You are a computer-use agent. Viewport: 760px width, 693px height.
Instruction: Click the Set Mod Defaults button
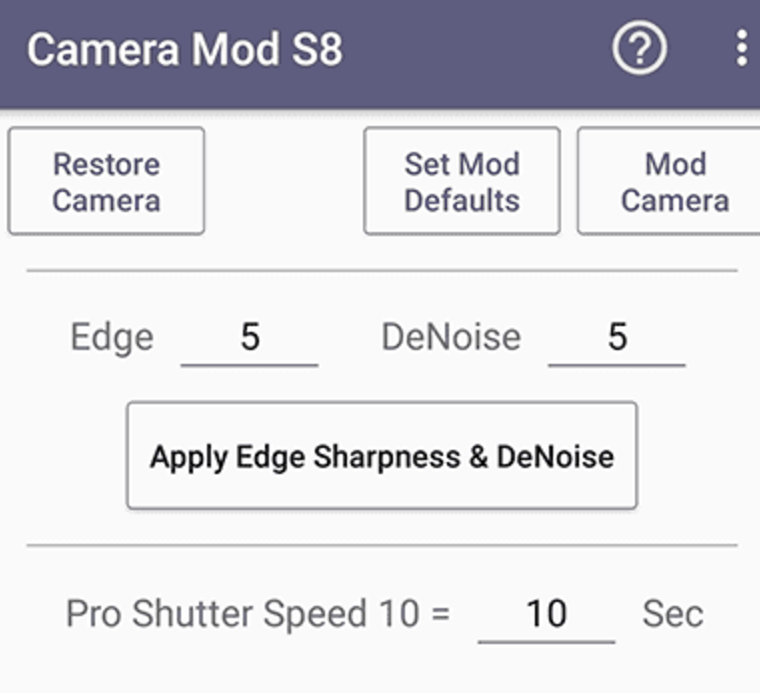point(461,181)
